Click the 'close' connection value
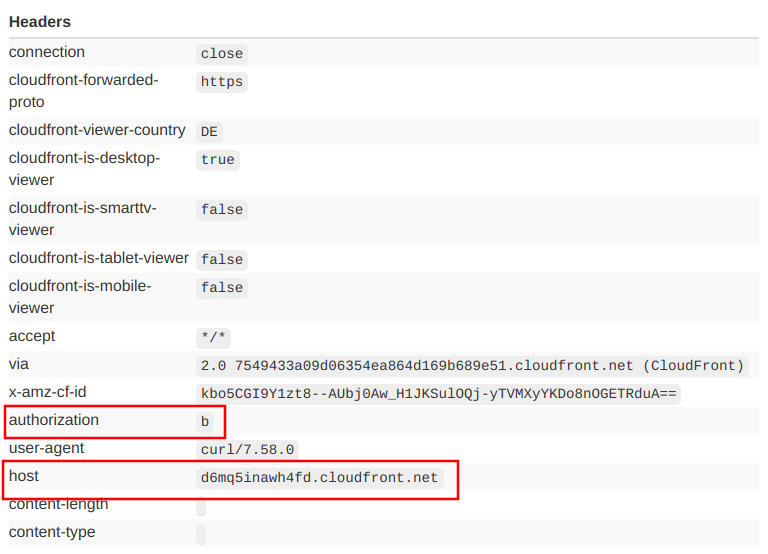 click(x=221, y=54)
